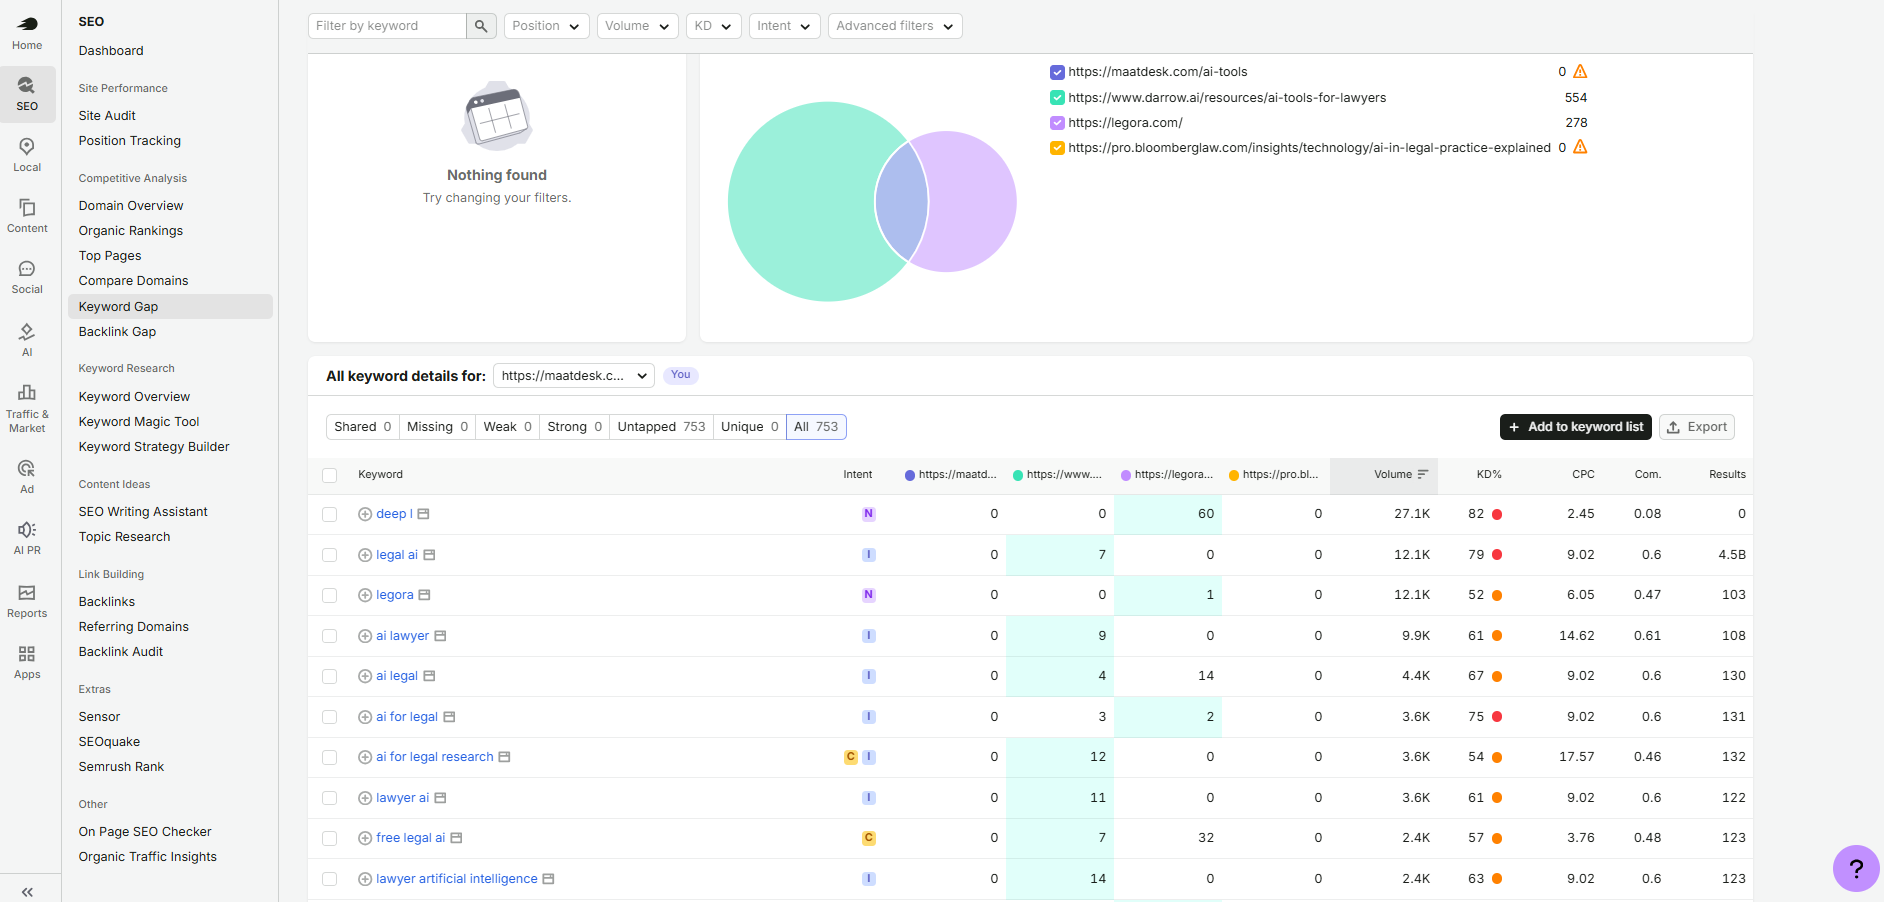This screenshot has width=1884, height=902.
Task: Click the warning triangle next to maatdesk.com/ai-tools
Action: coord(1580,71)
